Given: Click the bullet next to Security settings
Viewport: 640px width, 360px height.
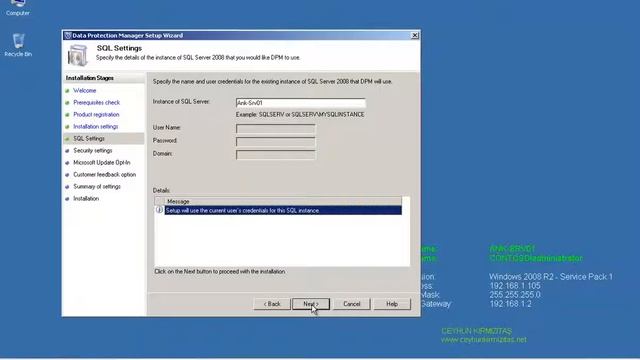Looking at the screenshot, I should (67, 151).
